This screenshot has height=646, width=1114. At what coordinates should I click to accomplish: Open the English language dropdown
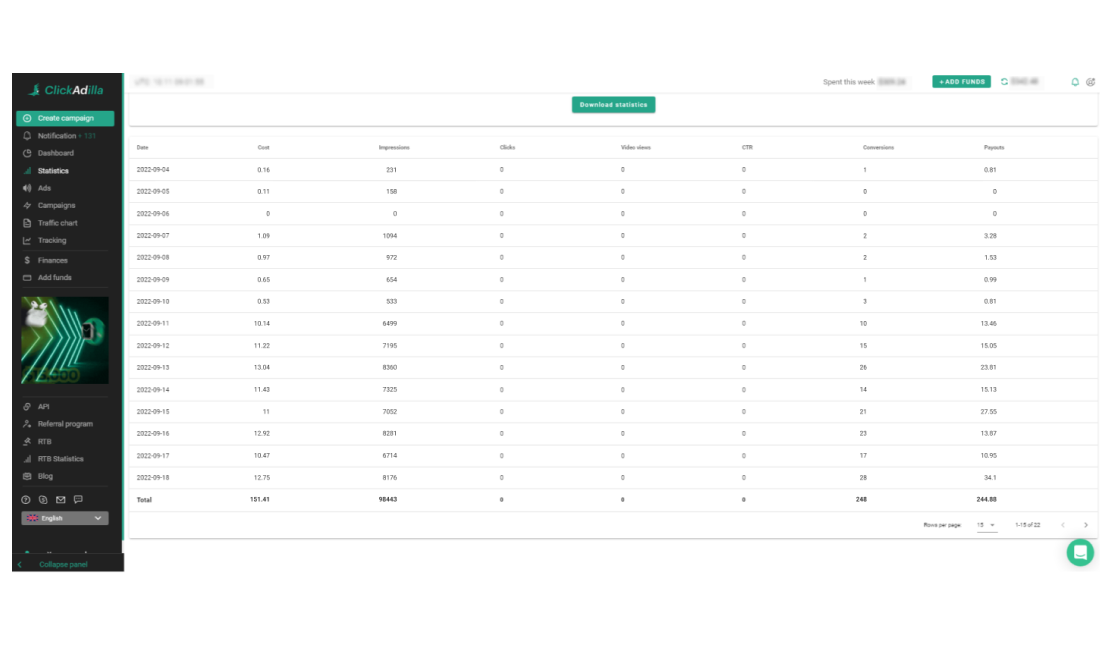[x=63, y=517]
